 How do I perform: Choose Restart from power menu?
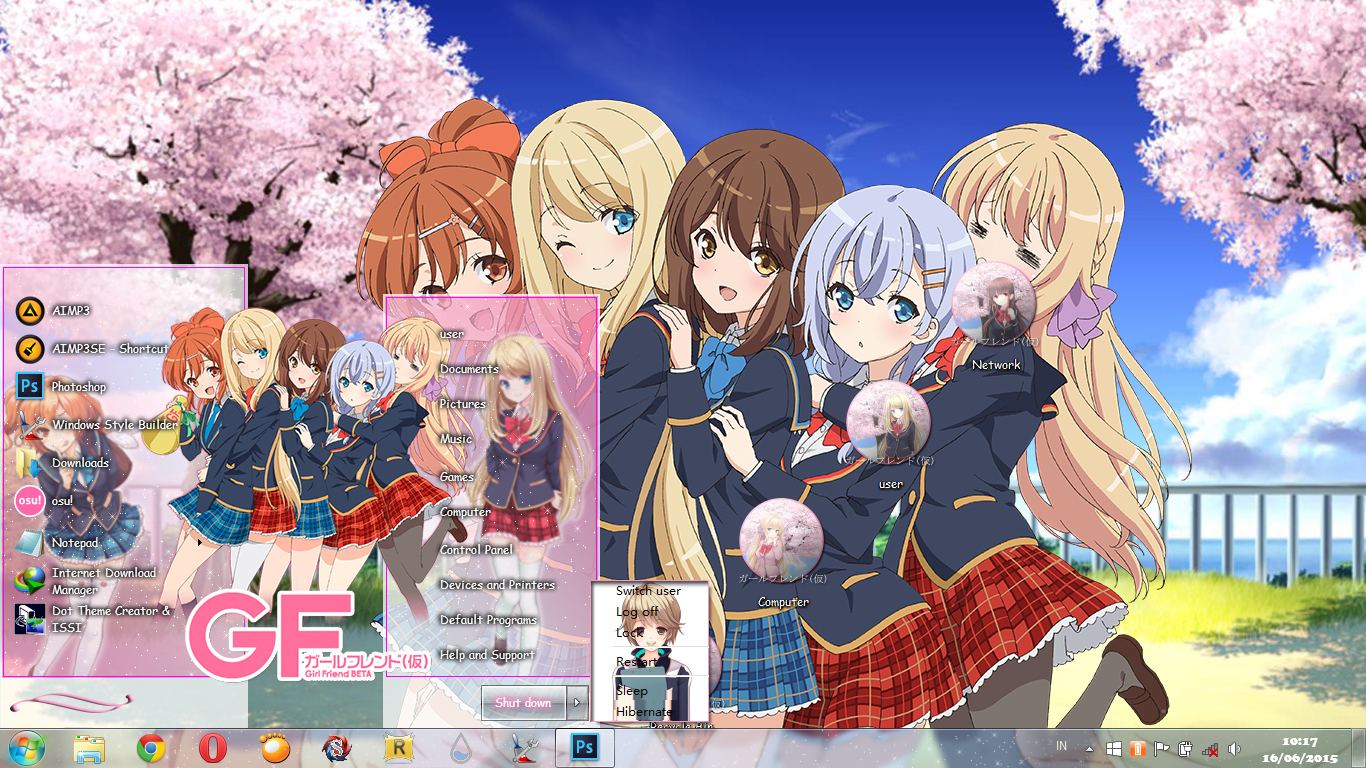[x=636, y=662]
